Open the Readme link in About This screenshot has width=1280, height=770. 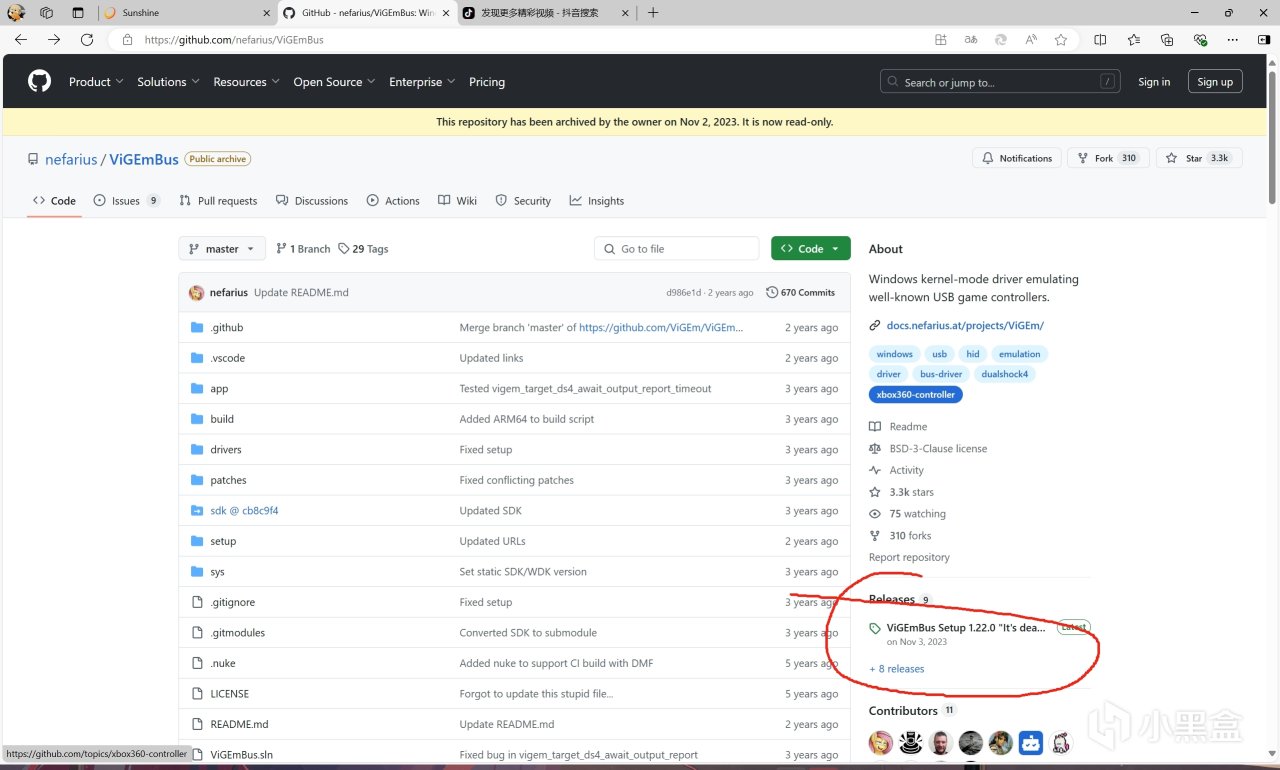[x=908, y=427]
